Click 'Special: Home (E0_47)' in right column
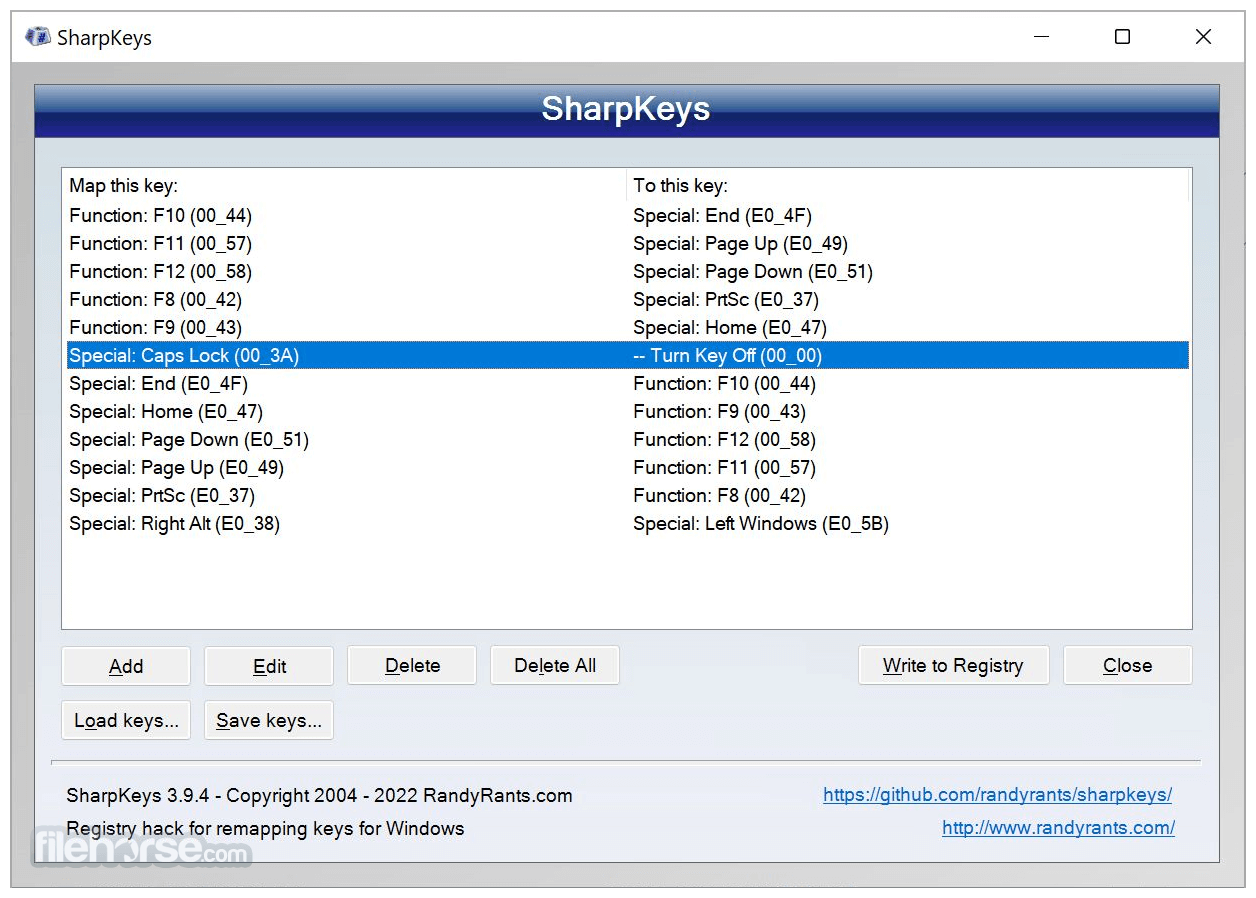1256x898 pixels. [x=730, y=327]
